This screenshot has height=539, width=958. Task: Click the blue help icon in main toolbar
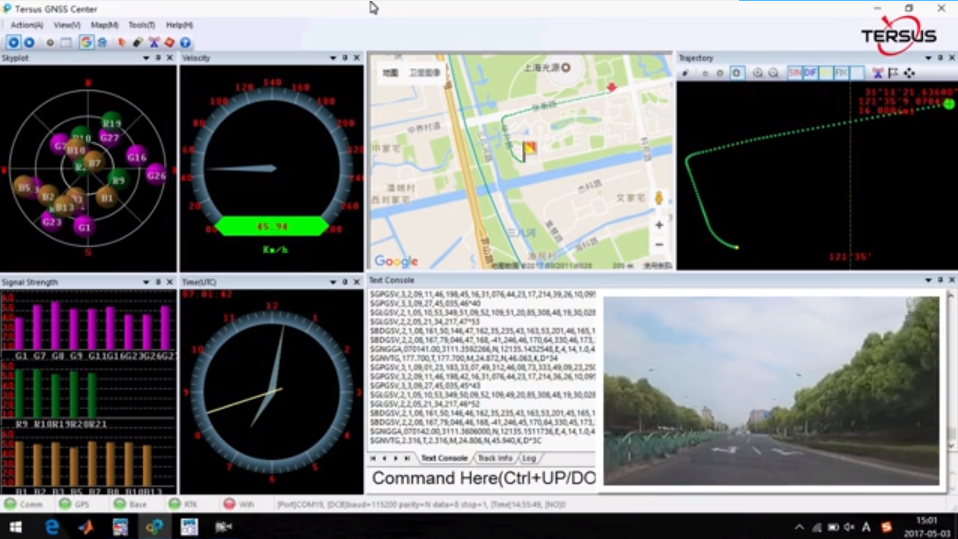pos(185,42)
